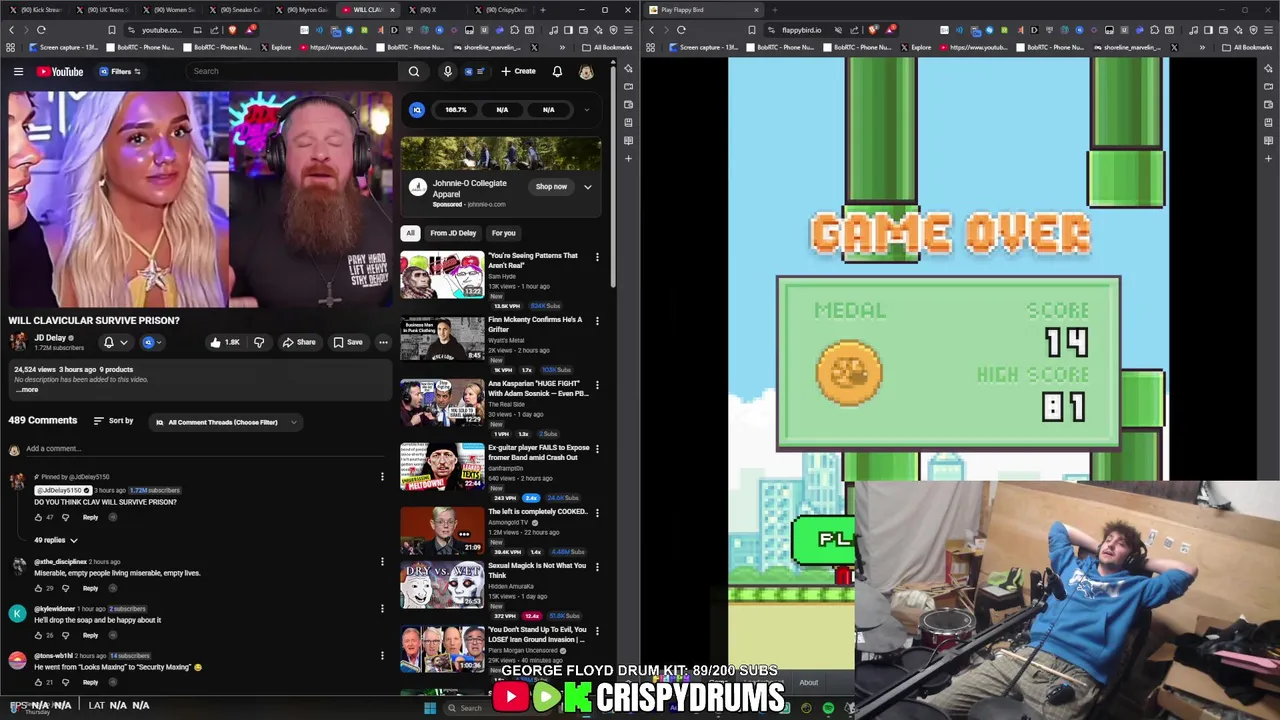Click the YouTube search magnifier icon

pos(414,71)
